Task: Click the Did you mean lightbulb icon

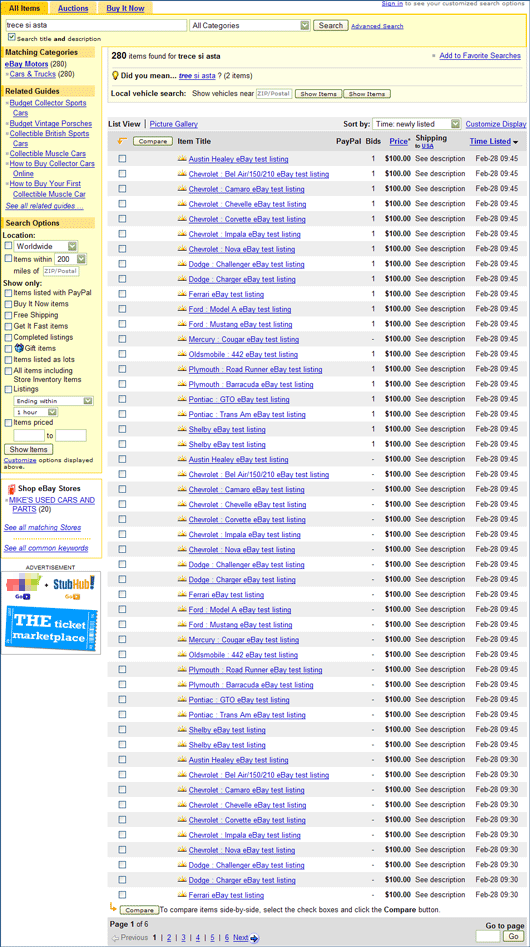Action: pos(115,75)
